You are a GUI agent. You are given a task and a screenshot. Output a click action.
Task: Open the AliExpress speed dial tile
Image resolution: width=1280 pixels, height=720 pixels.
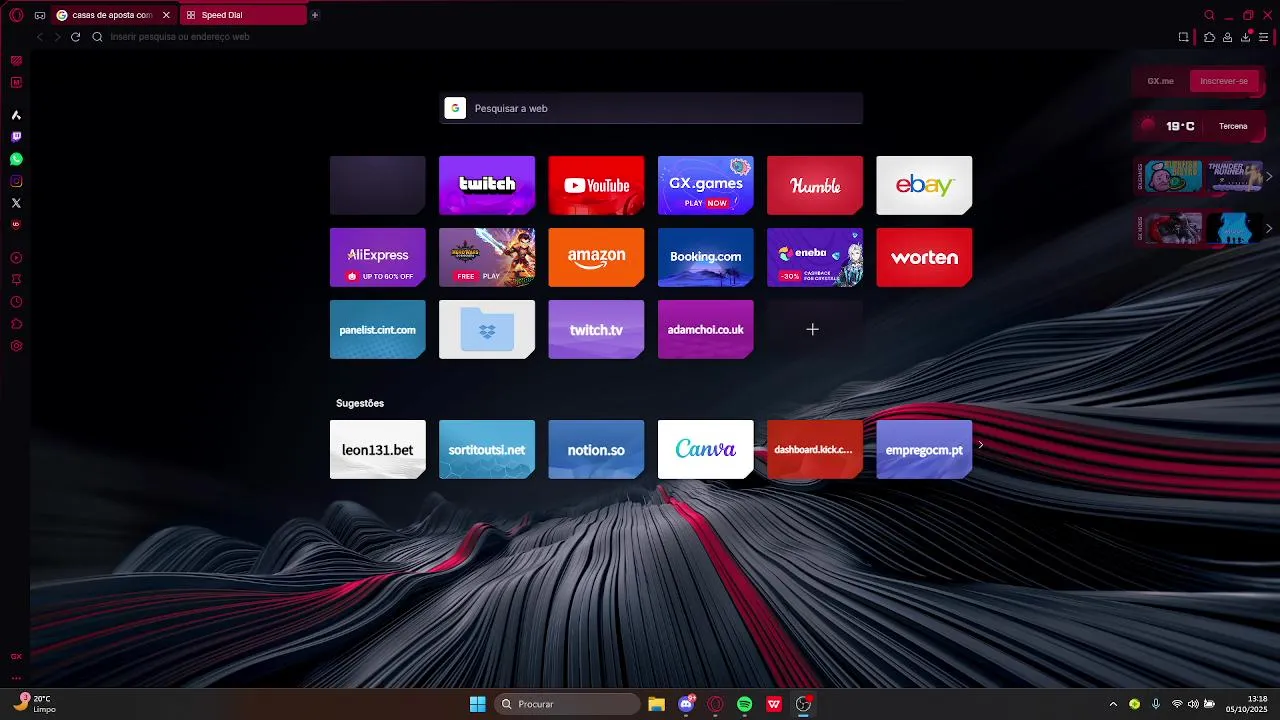tap(378, 257)
